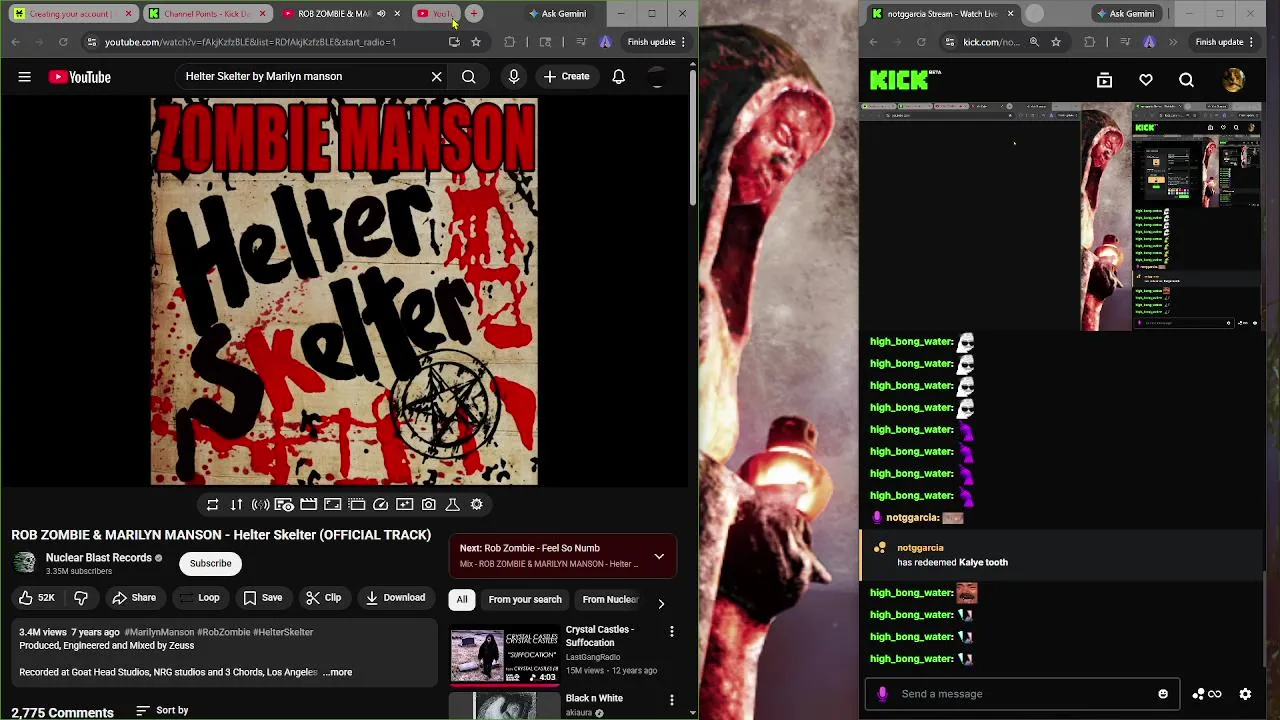Expand the Next: Rob Zombie mix panel chevron
1280x720 pixels.
click(659, 556)
